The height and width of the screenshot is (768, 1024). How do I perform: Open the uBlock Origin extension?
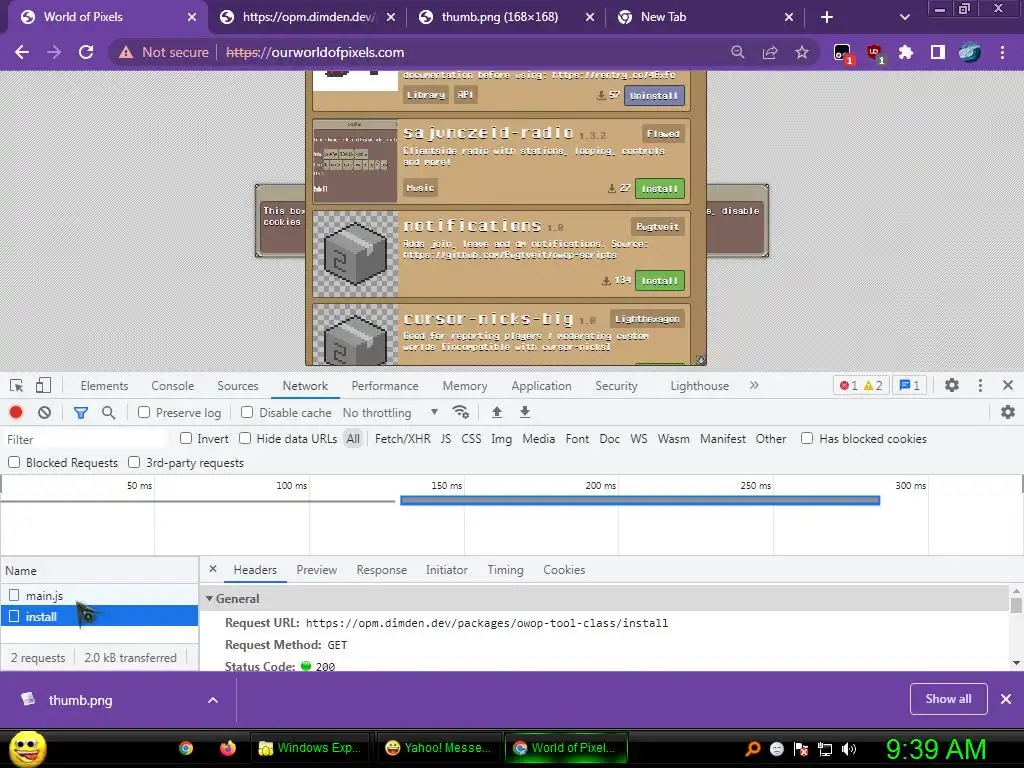coord(874,53)
